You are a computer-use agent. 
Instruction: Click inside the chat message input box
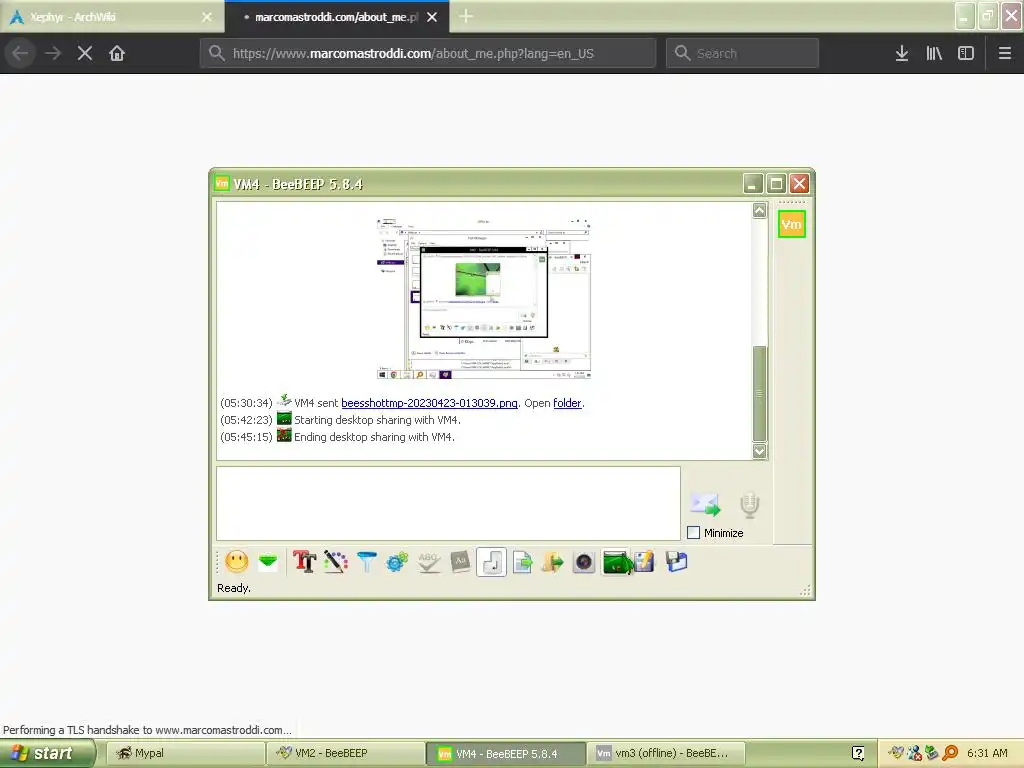point(448,504)
